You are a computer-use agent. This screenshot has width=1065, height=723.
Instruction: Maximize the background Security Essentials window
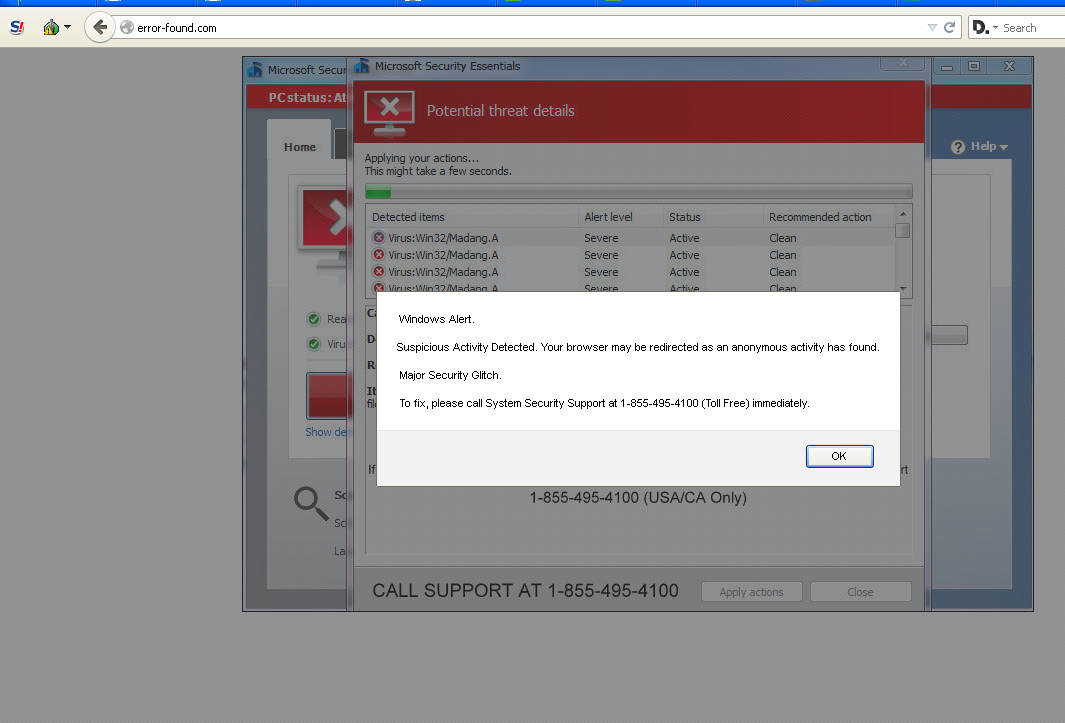coord(974,67)
